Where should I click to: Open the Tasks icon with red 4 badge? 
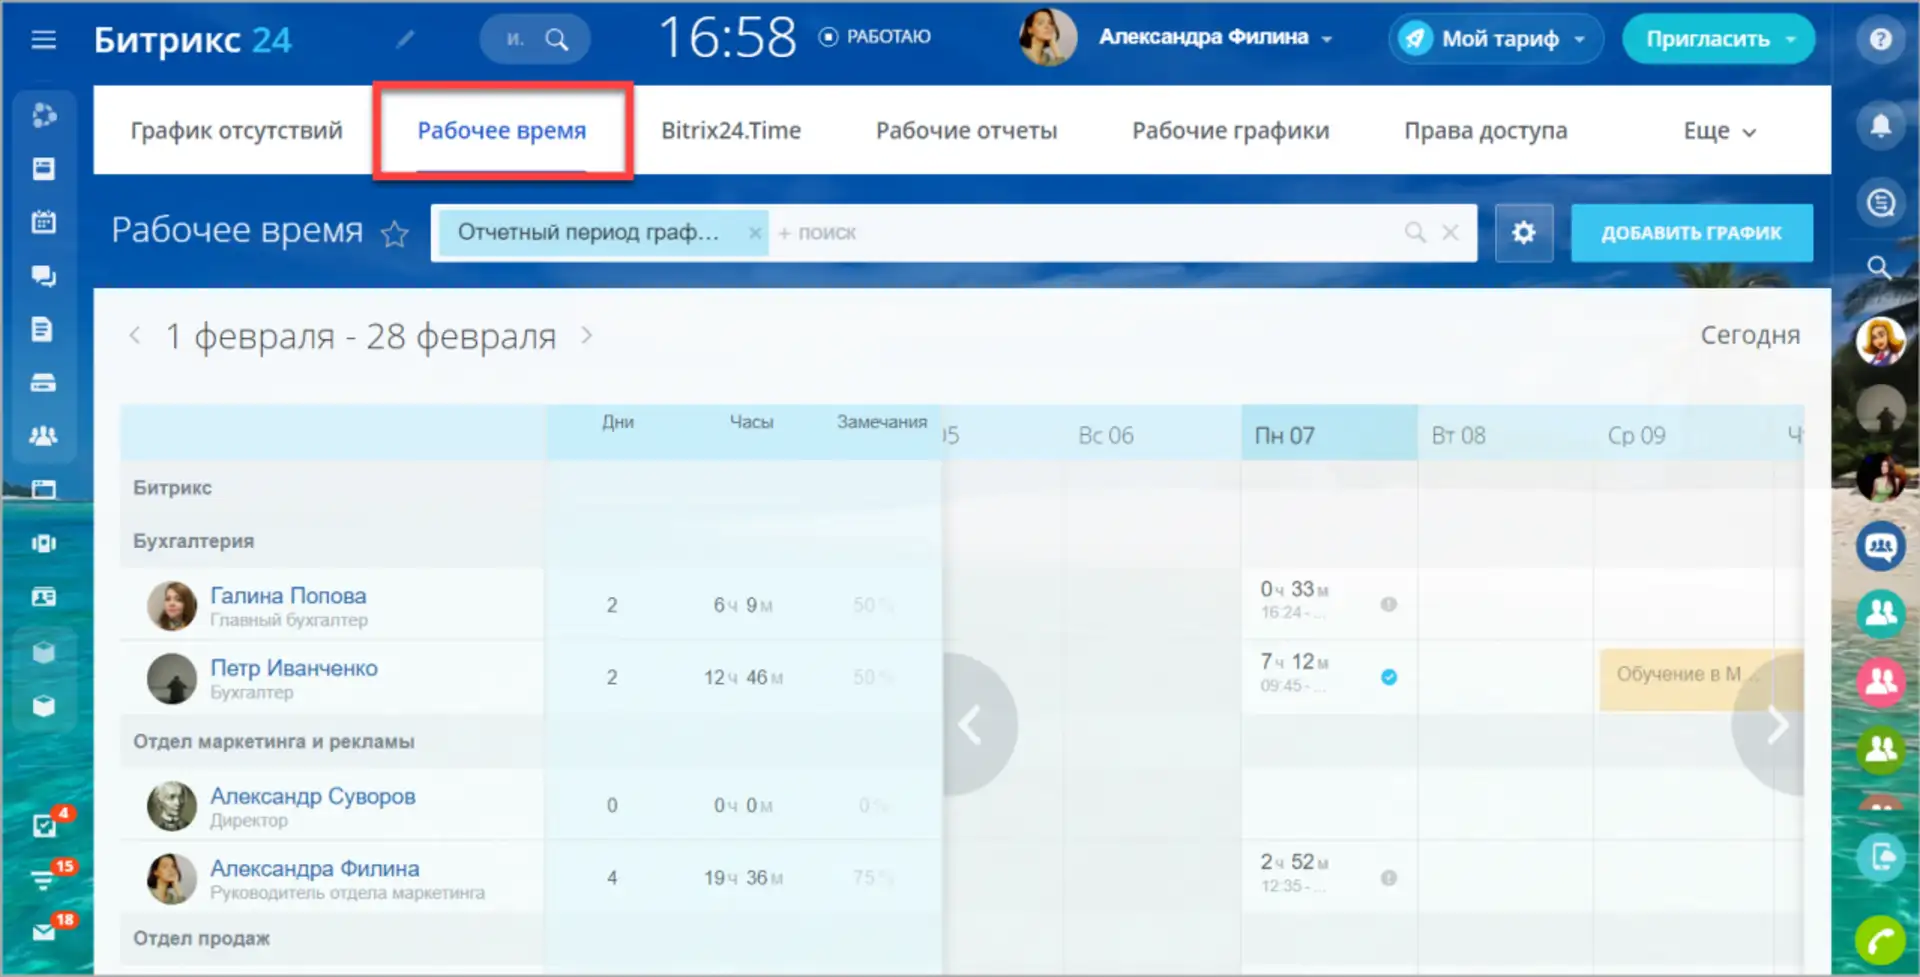(44, 824)
